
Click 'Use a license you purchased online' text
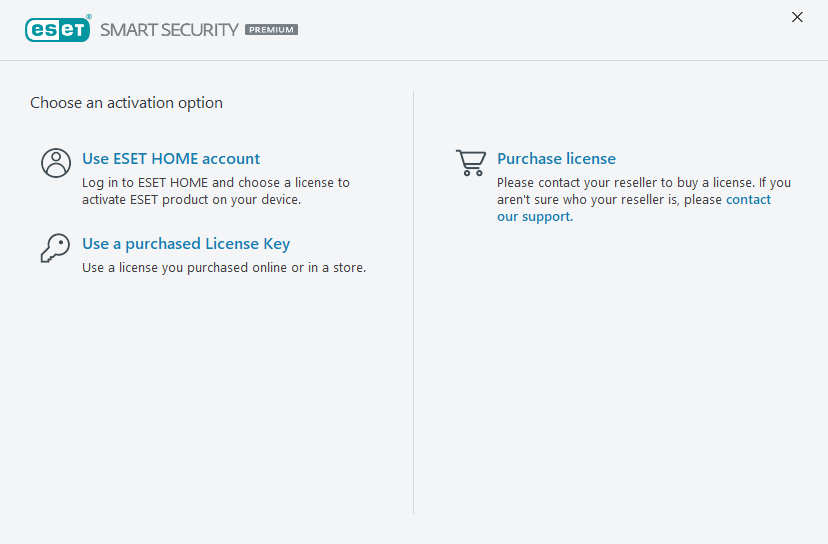224,268
